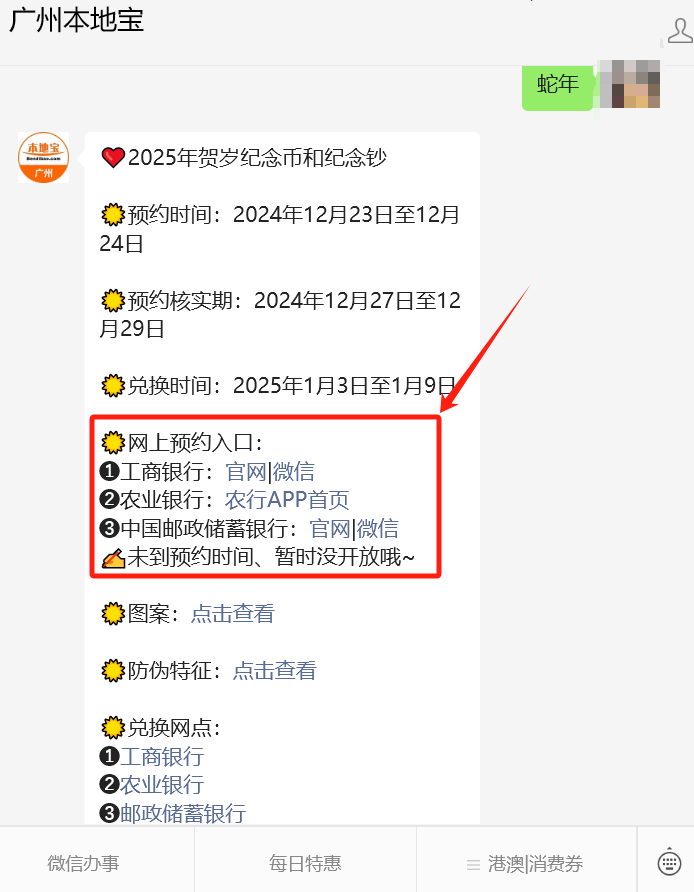View 图案 via 点击查看 link
This screenshot has width=694, height=892.
pyautogui.click(x=233, y=614)
